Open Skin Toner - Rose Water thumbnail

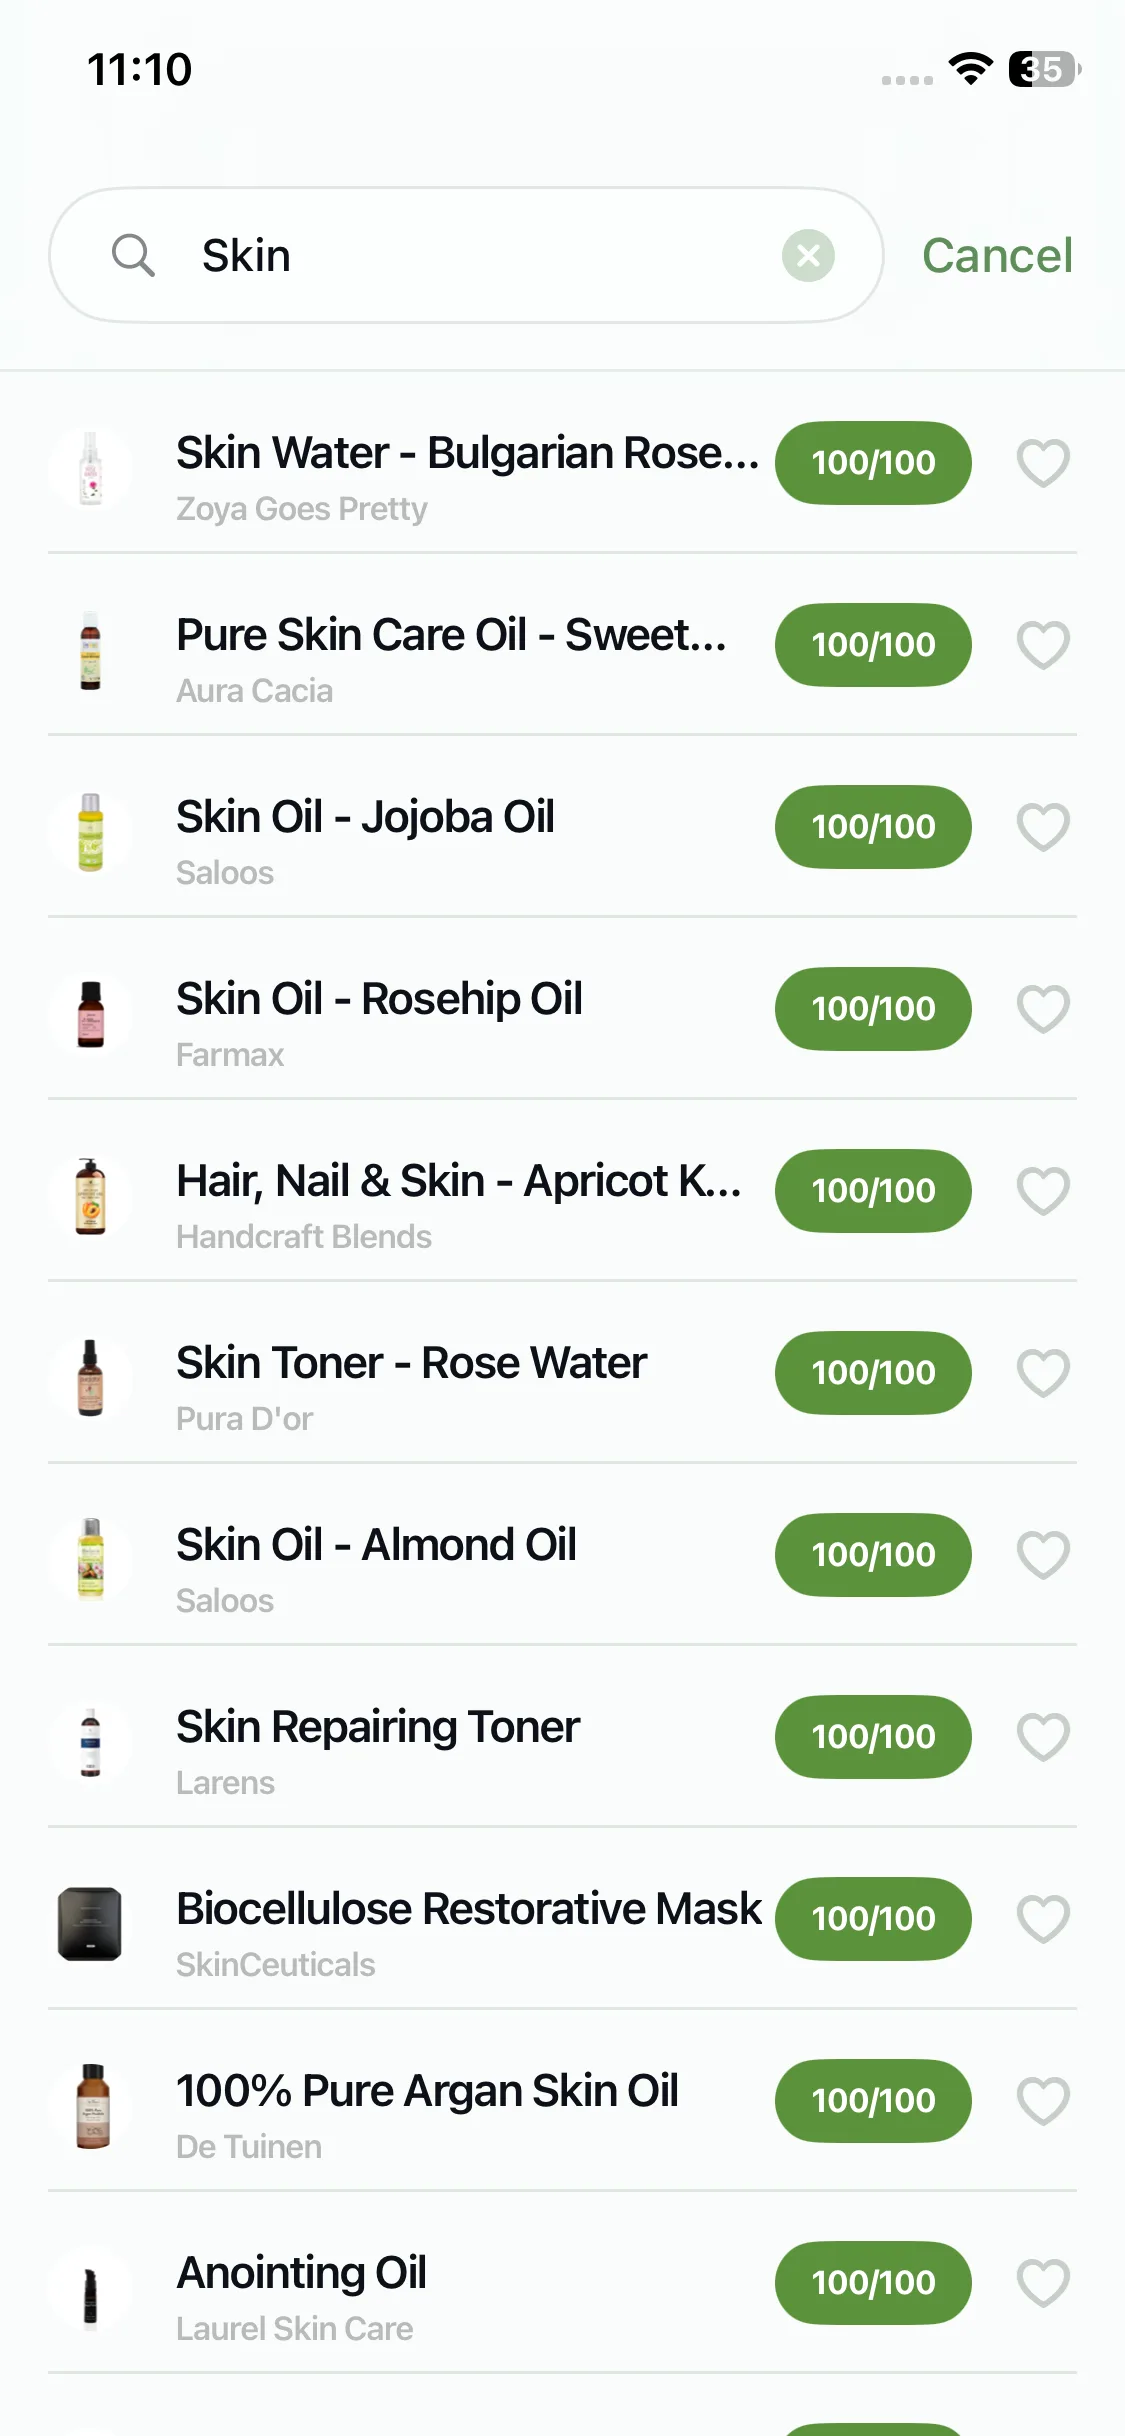tap(91, 1378)
